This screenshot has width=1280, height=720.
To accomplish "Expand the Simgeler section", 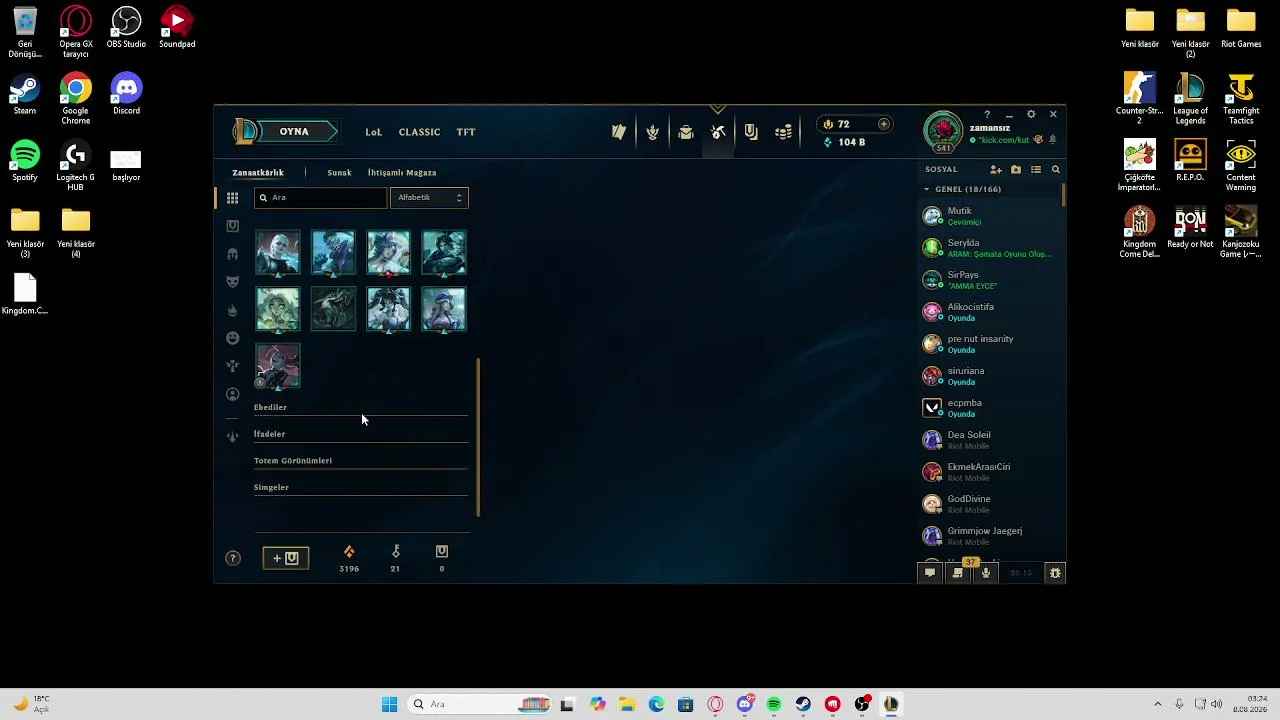I will click(x=361, y=488).
